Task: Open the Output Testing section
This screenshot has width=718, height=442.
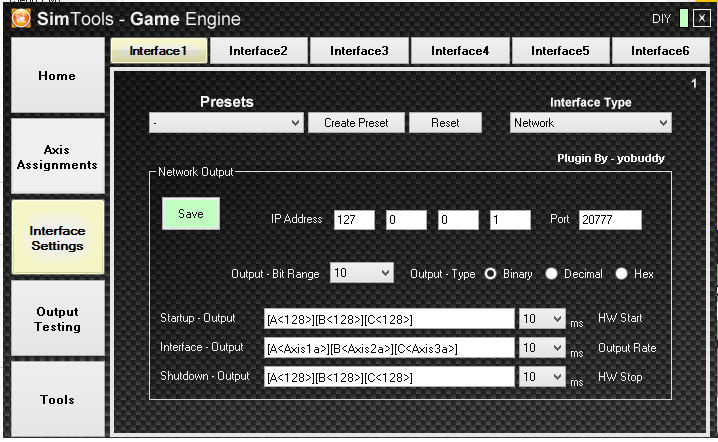Action: [57, 319]
